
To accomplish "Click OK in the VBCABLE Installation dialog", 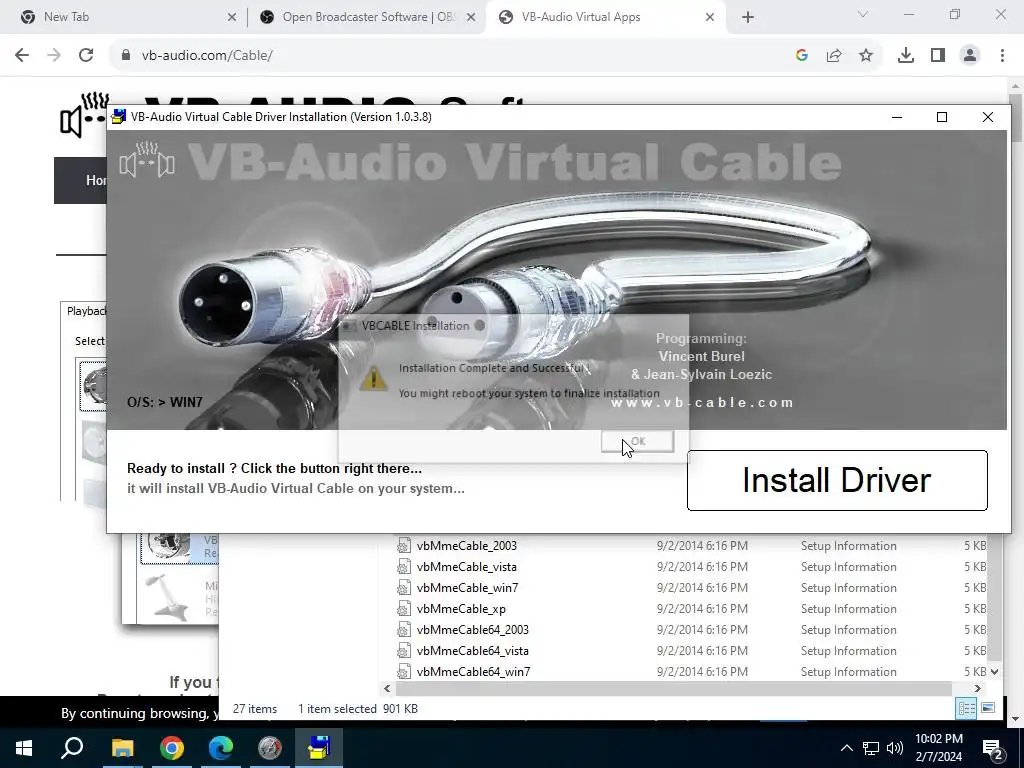I will click(637, 441).
